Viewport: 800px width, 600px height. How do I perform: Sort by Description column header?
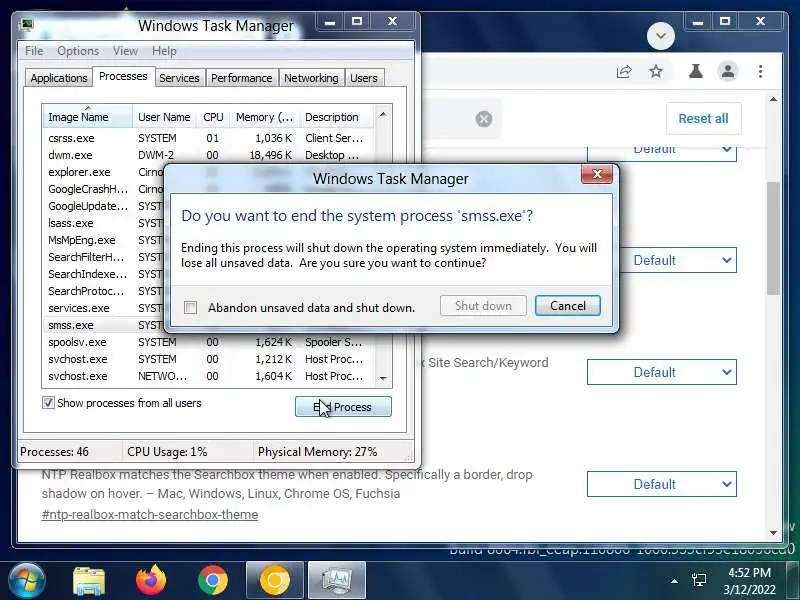coord(337,117)
